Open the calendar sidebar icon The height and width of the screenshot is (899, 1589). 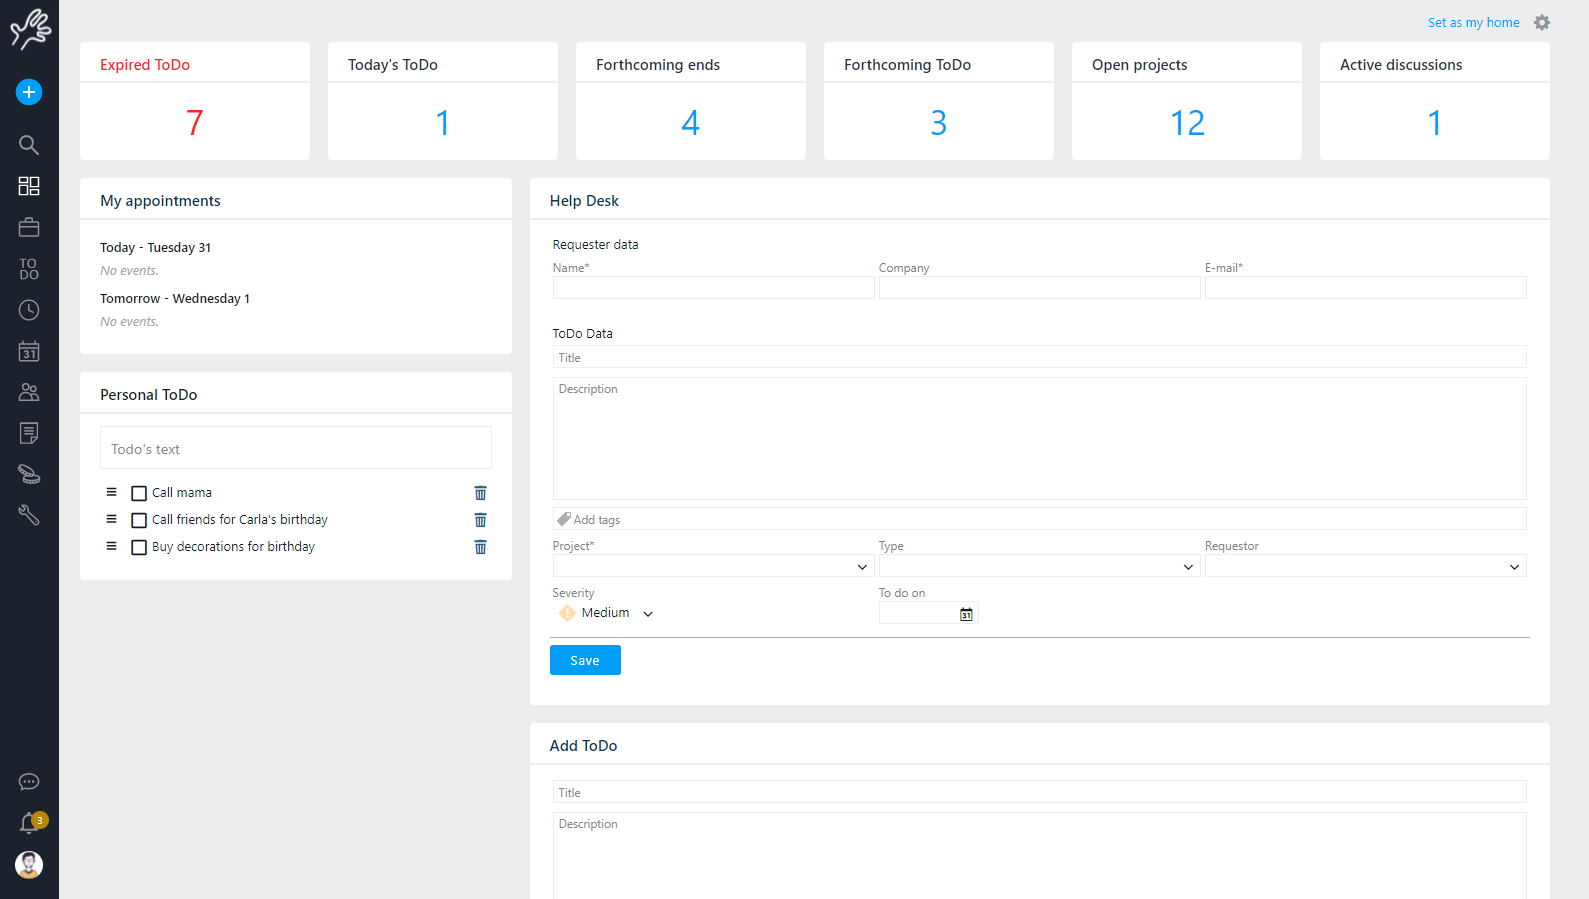29,352
